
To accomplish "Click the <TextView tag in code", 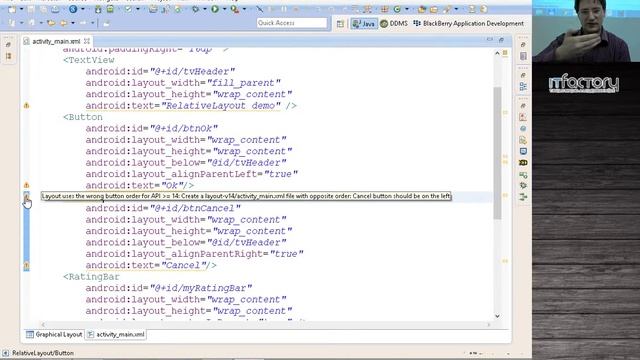I will [x=89, y=60].
